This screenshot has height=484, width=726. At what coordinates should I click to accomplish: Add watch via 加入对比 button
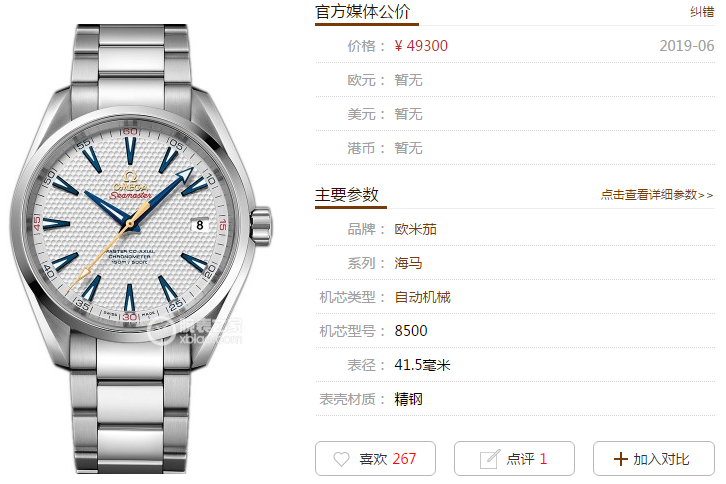pos(654,459)
